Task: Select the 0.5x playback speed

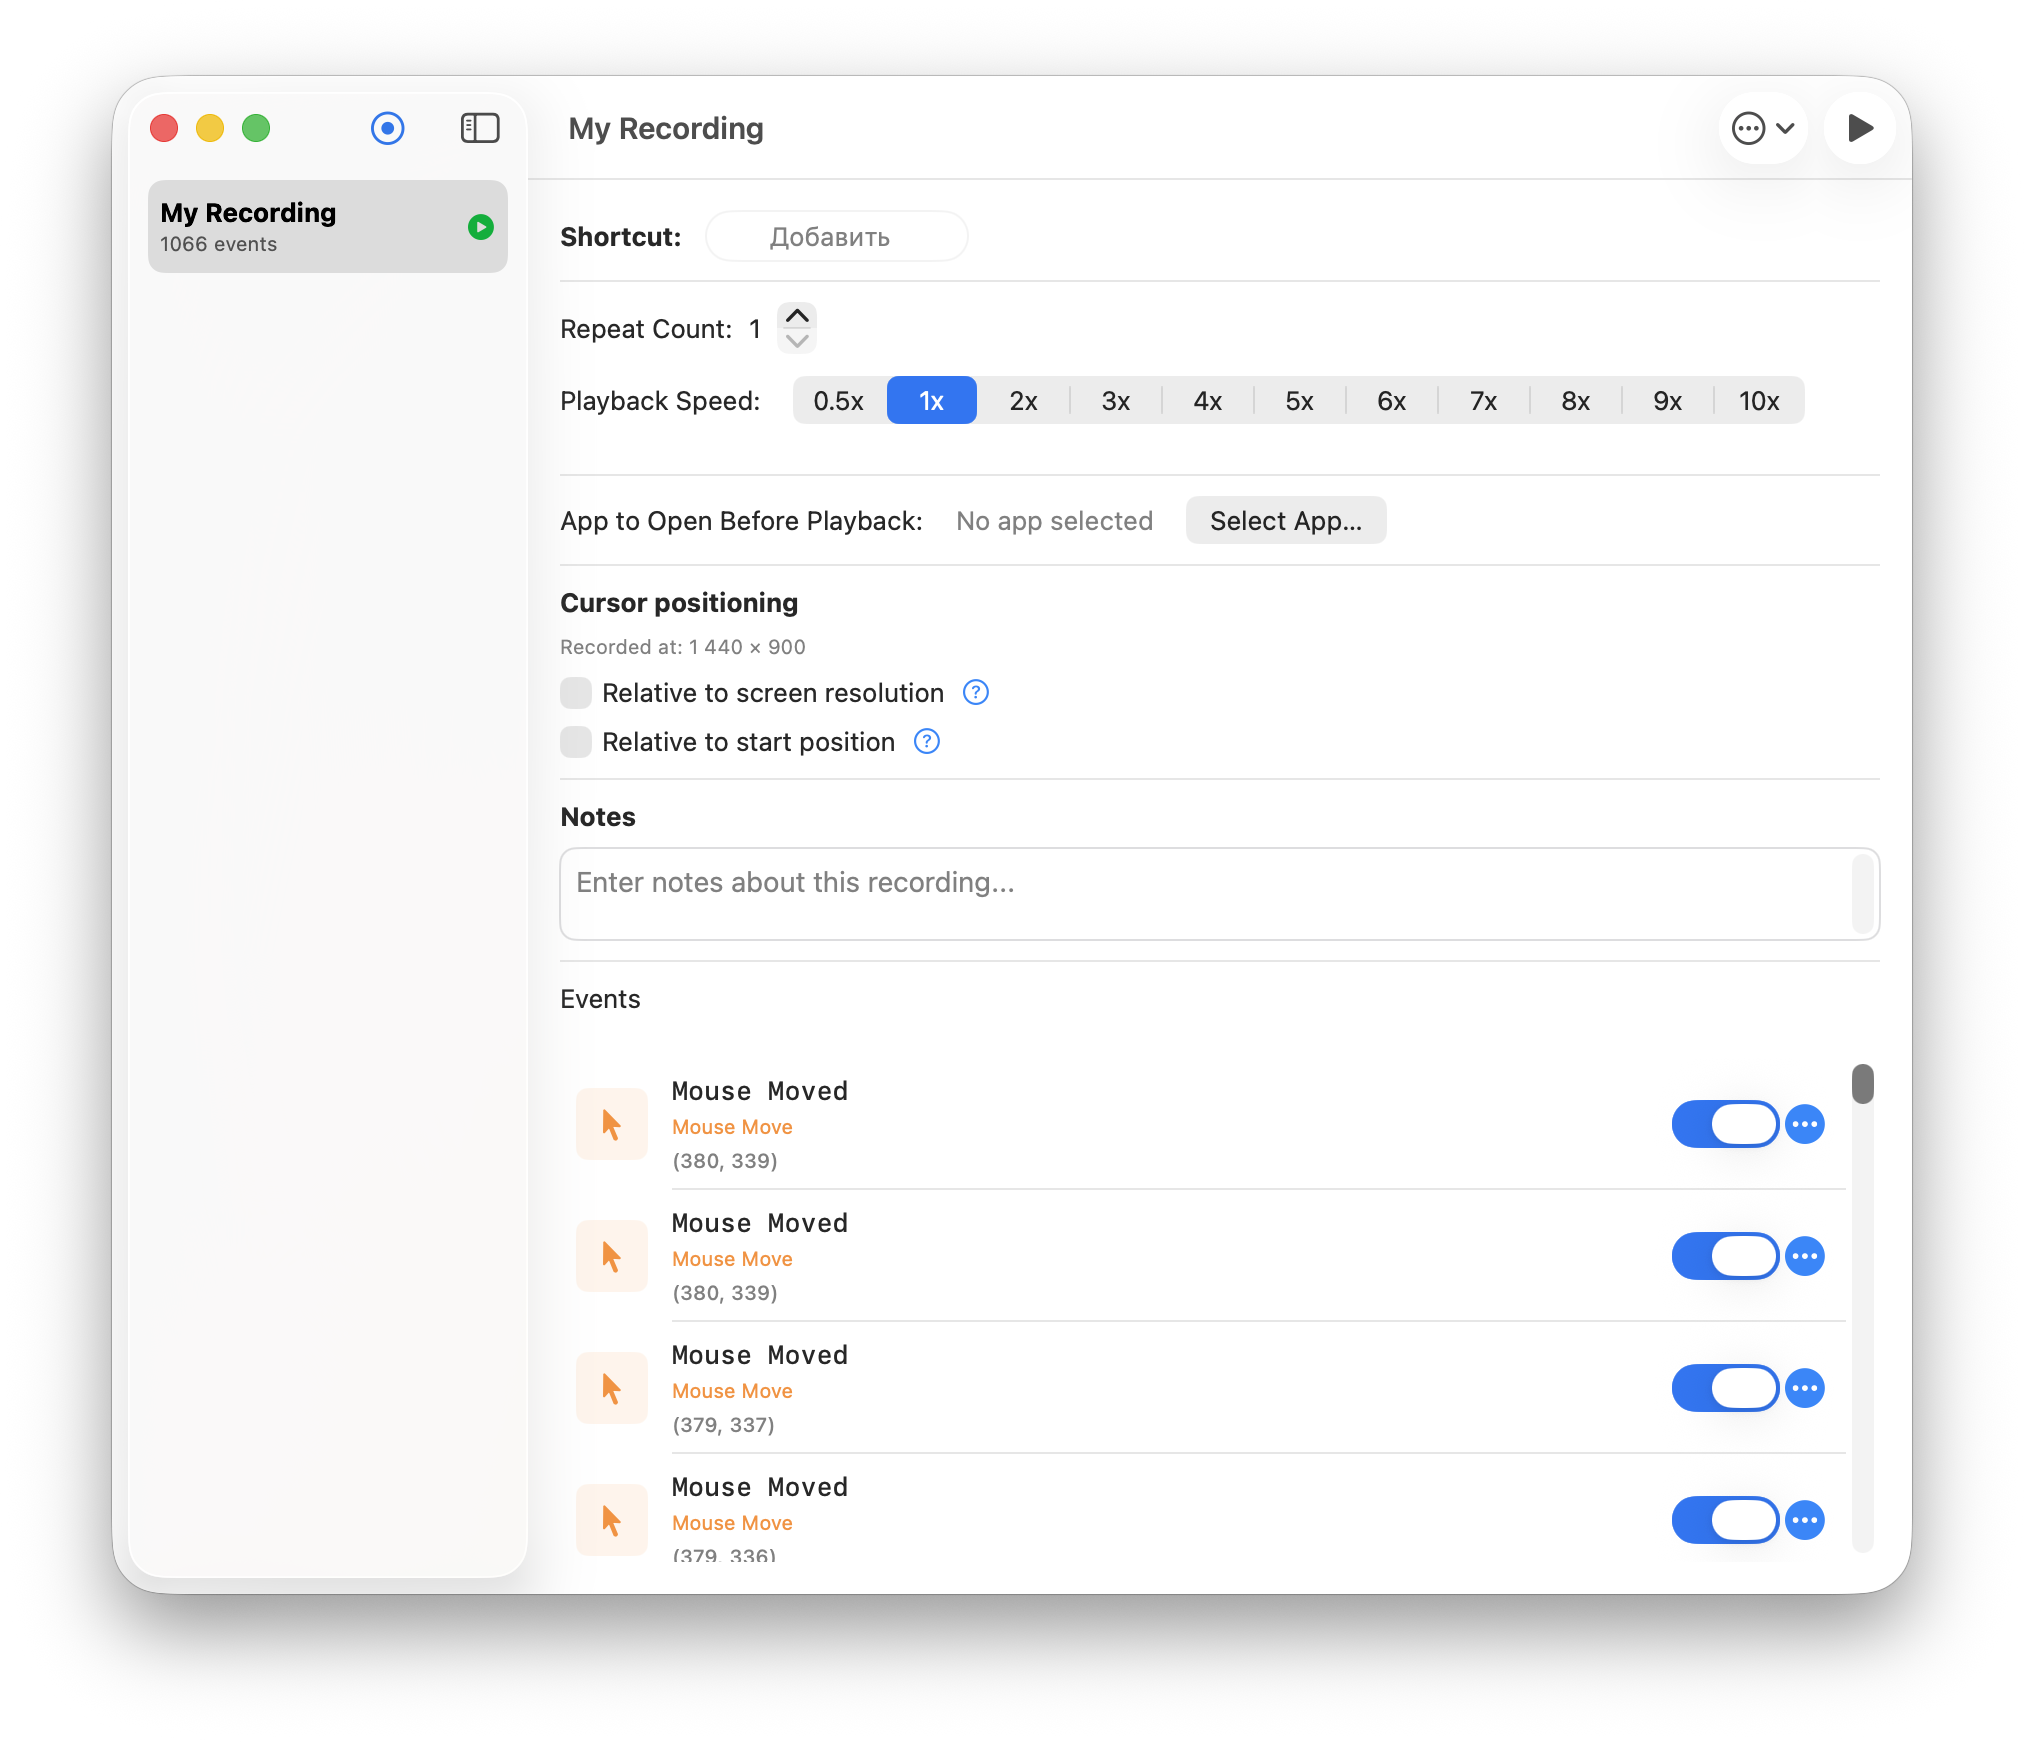Action: coord(838,401)
